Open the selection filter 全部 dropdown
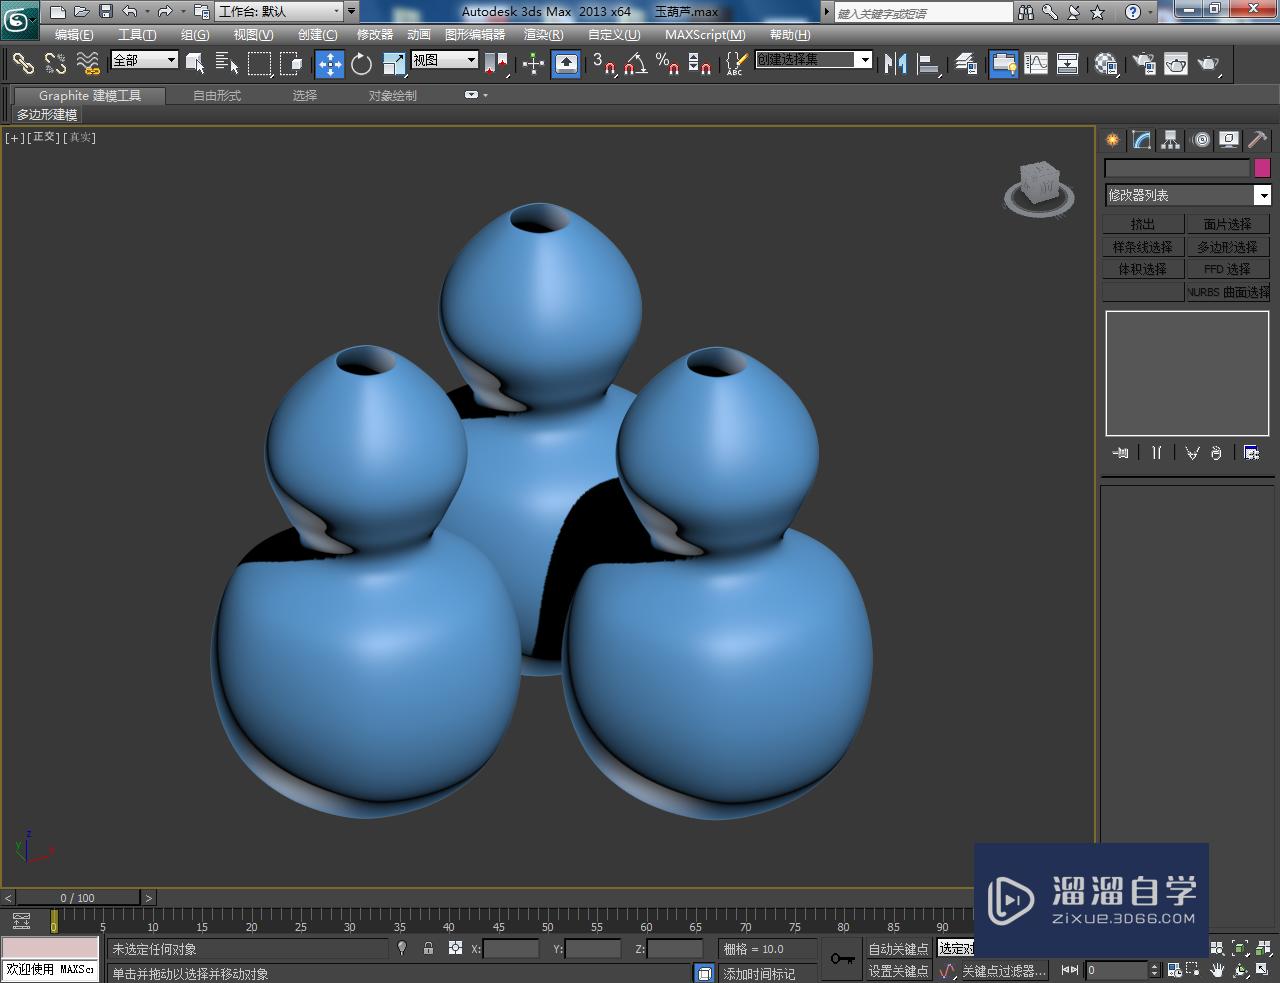Viewport: 1280px width, 983px height. point(144,60)
